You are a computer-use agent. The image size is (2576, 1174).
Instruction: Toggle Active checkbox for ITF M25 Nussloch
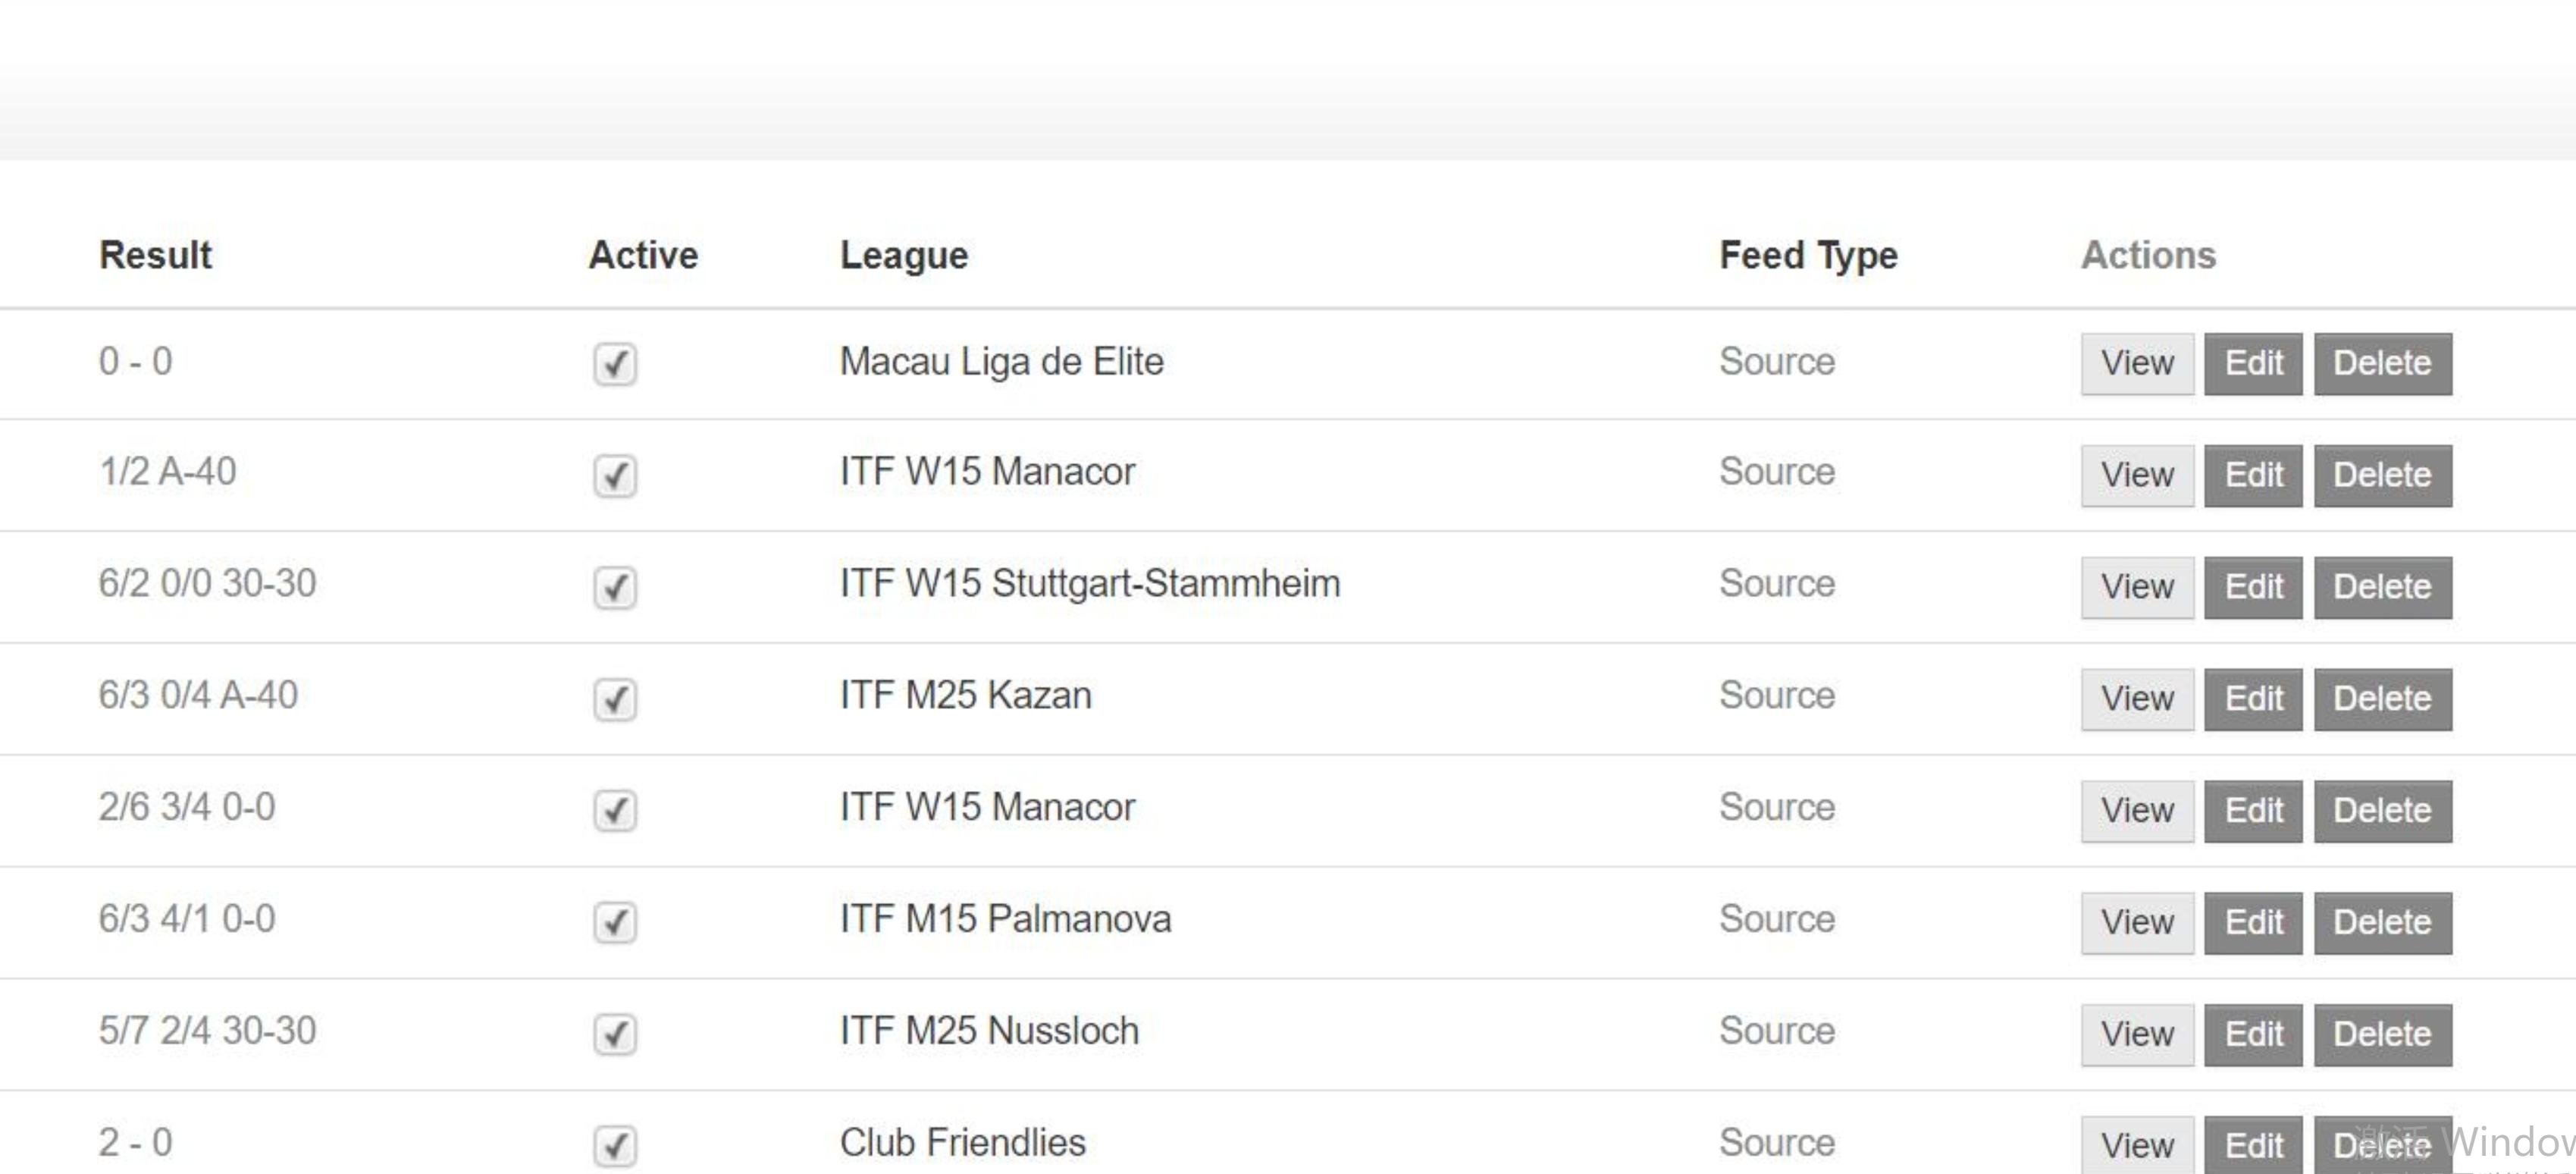pyautogui.click(x=615, y=1034)
